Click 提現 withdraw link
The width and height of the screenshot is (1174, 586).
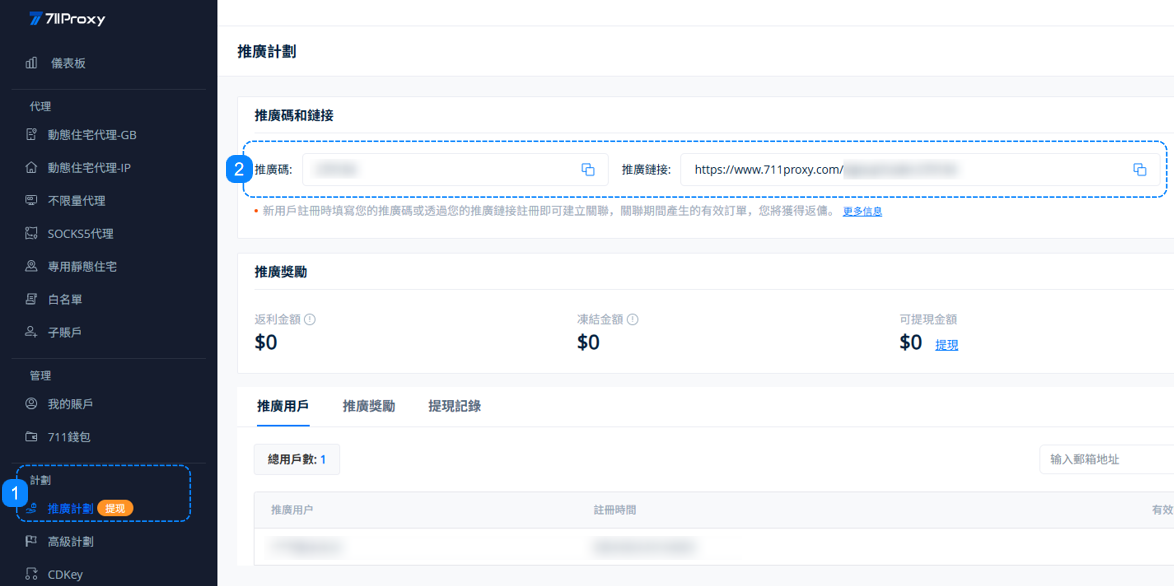[946, 345]
